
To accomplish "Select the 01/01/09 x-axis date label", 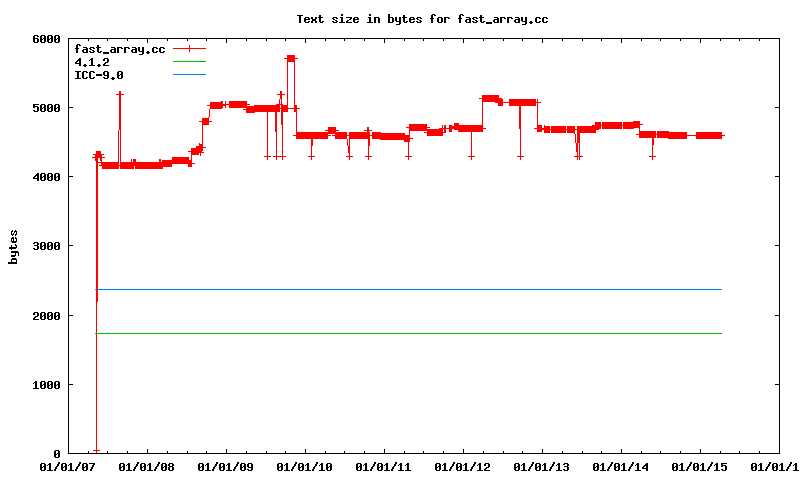I will tap(226, 467).
